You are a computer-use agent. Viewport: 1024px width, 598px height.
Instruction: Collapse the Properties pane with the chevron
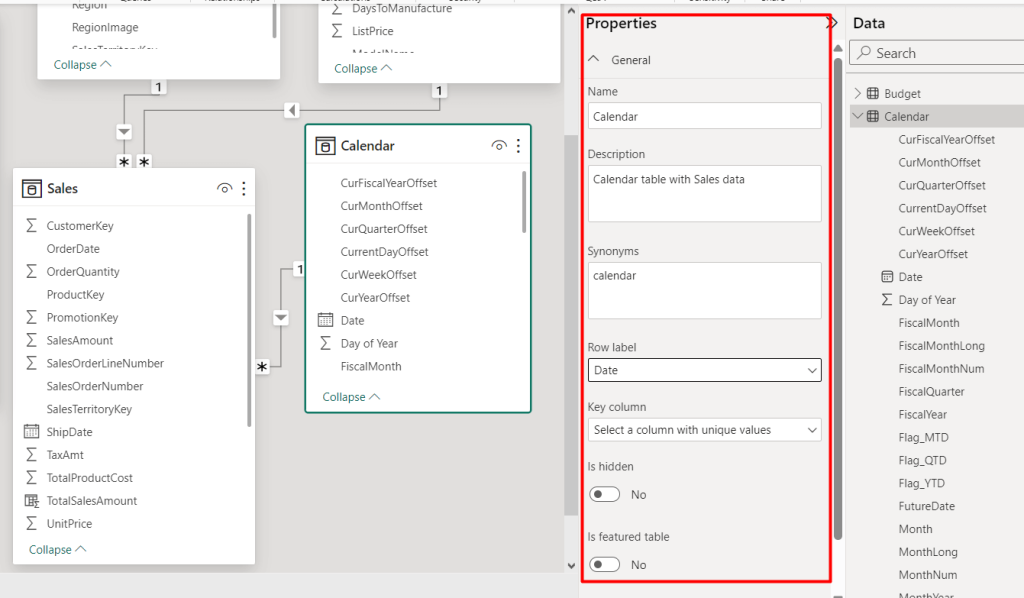tap(832, 24)
